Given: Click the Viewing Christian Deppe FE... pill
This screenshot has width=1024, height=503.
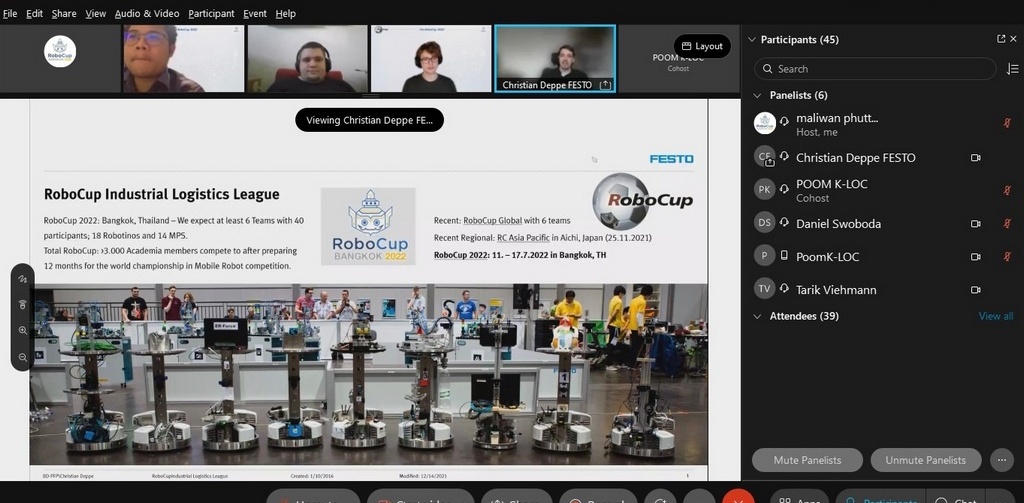Looking at the screenshot, I should 369,120.
